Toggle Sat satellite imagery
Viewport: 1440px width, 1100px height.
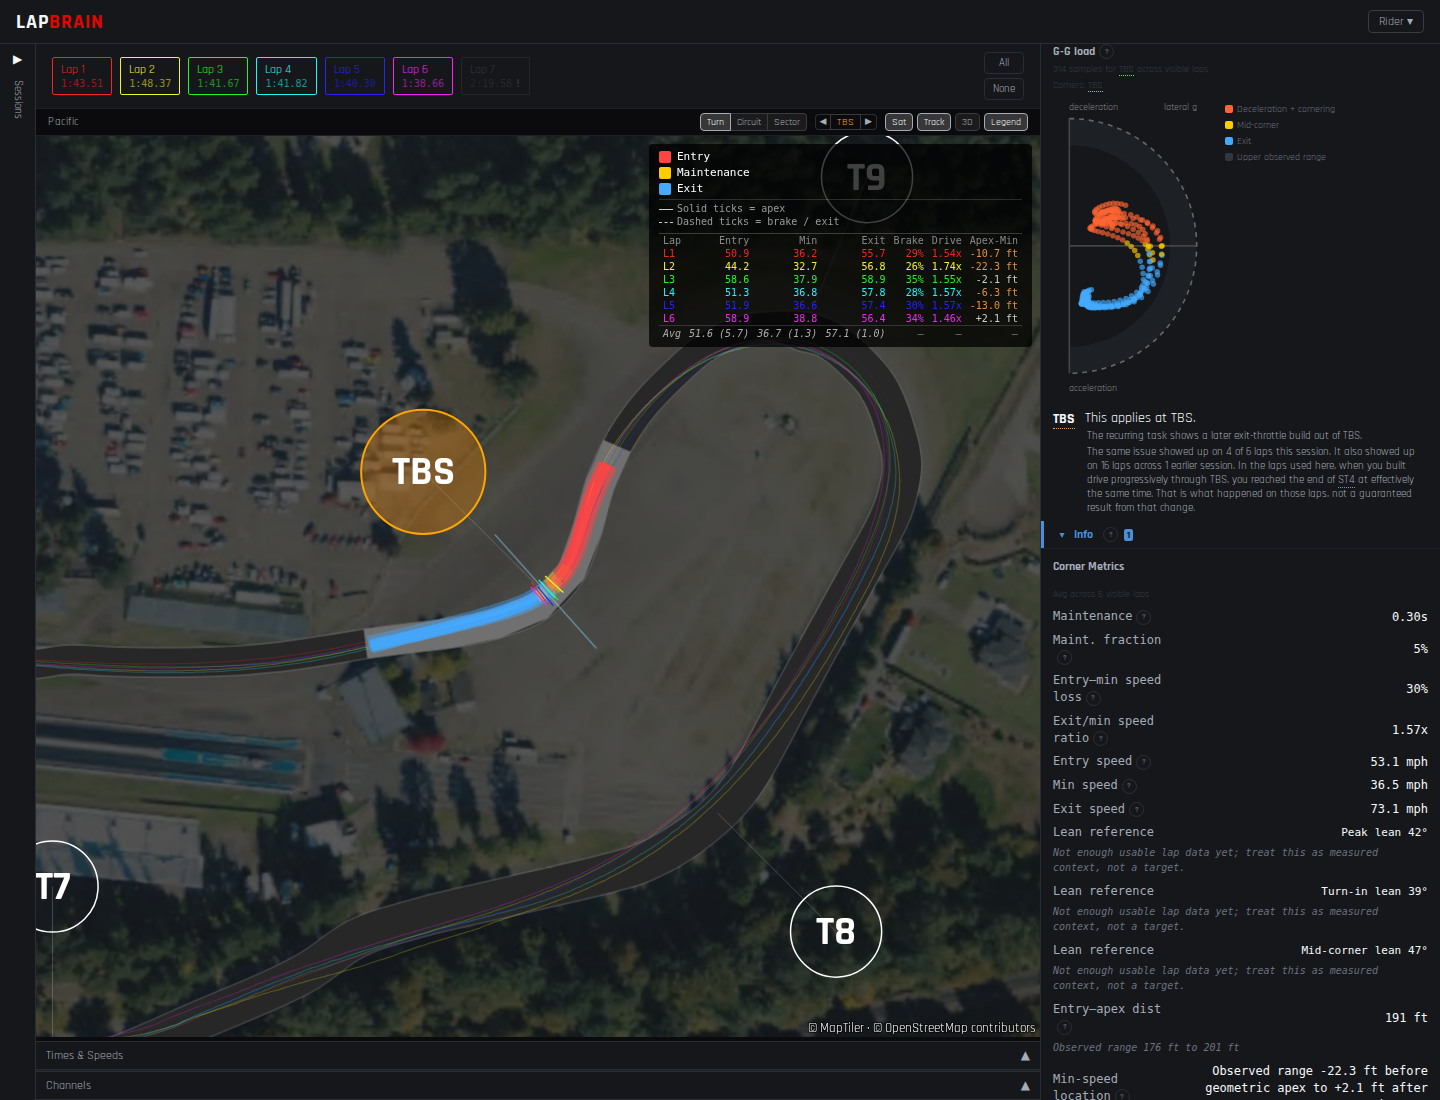[899, 122]
